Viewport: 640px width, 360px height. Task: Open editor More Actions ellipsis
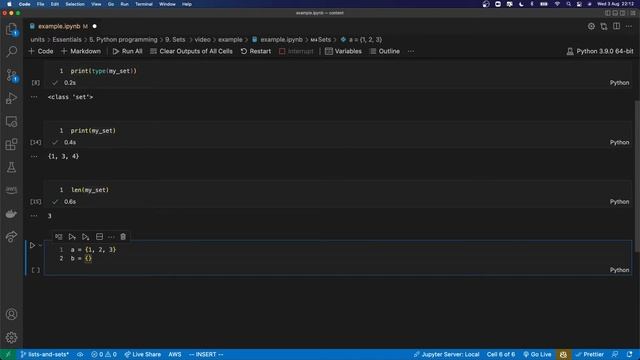(x=629, y=27)
